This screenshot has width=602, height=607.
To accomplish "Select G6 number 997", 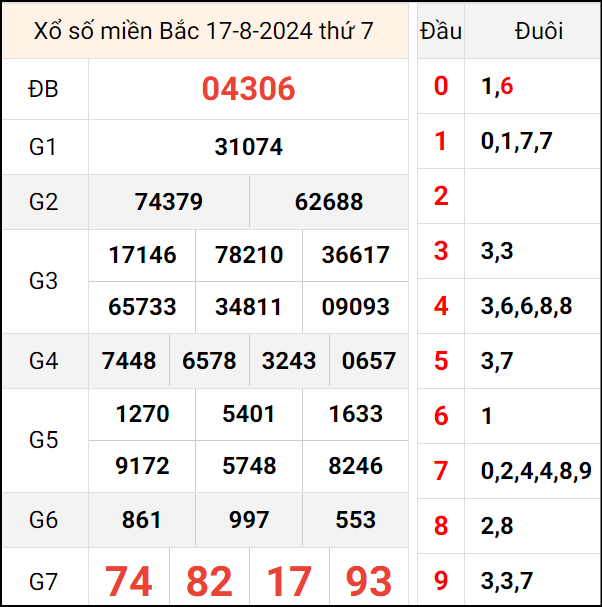I will pyautogui.click(x=248, y=520).
